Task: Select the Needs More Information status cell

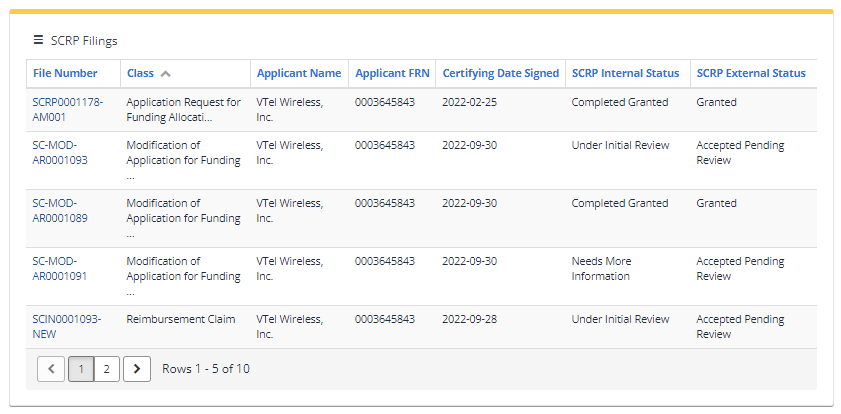Action: click(601, 269)
